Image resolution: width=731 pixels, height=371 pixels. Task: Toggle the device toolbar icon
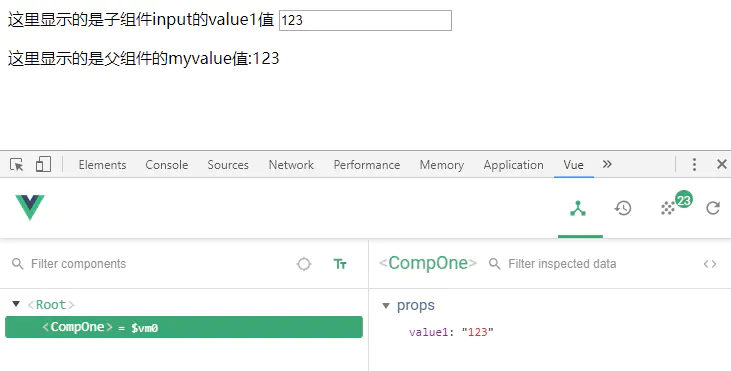43,165
